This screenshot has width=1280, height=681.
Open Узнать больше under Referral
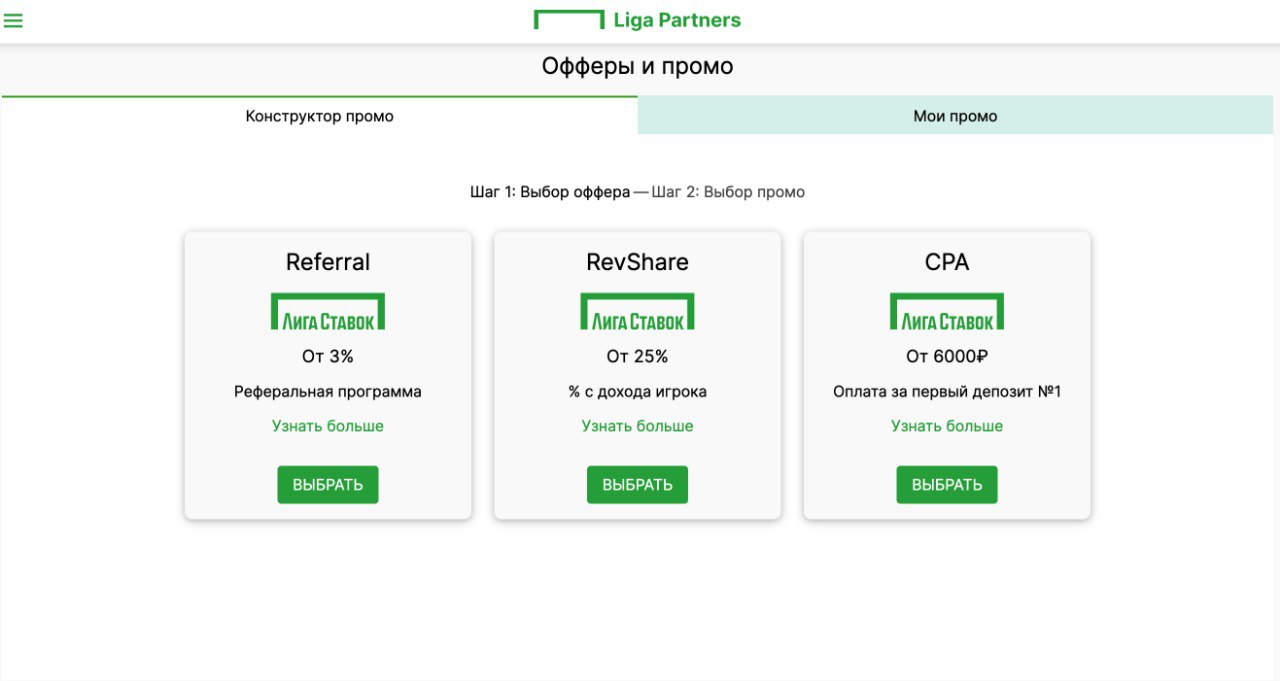click(x=328, y=426)
